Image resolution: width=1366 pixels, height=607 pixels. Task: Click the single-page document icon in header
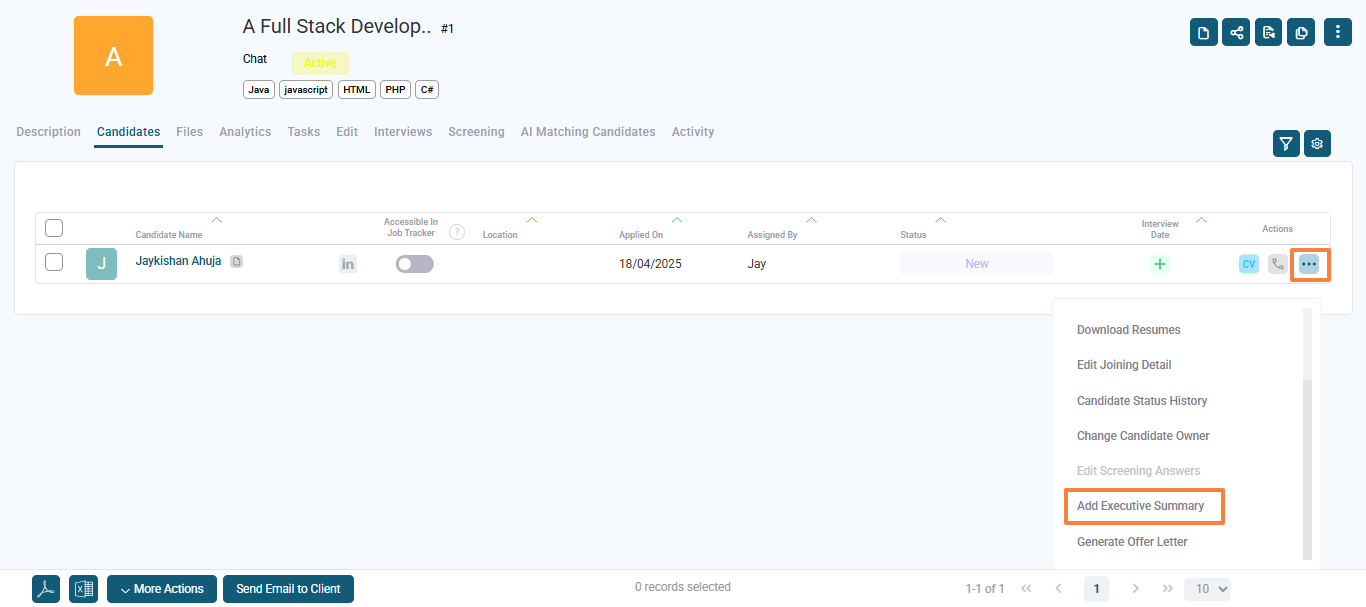coord(1204,32)
